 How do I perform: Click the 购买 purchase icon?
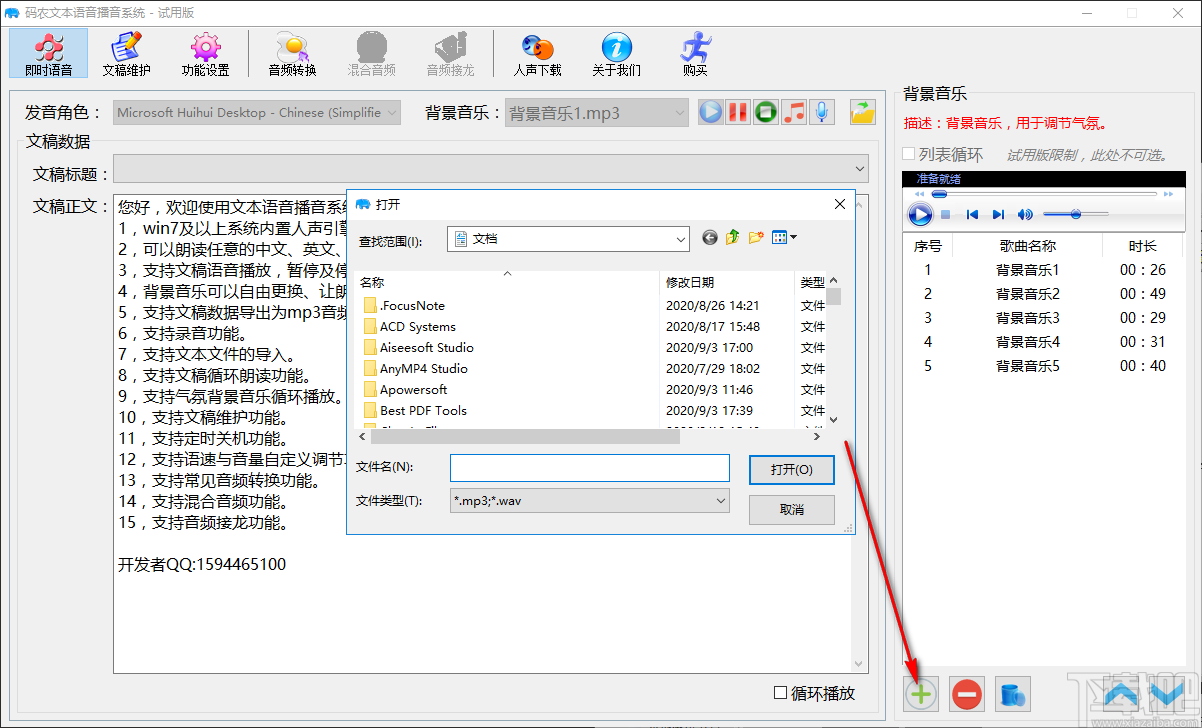(695, 53)
